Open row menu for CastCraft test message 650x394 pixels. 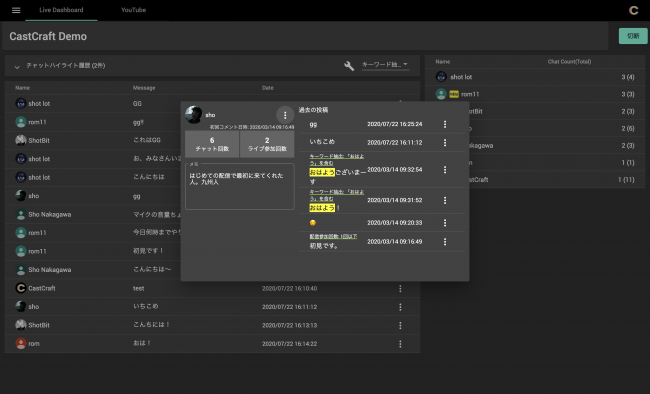400,288
